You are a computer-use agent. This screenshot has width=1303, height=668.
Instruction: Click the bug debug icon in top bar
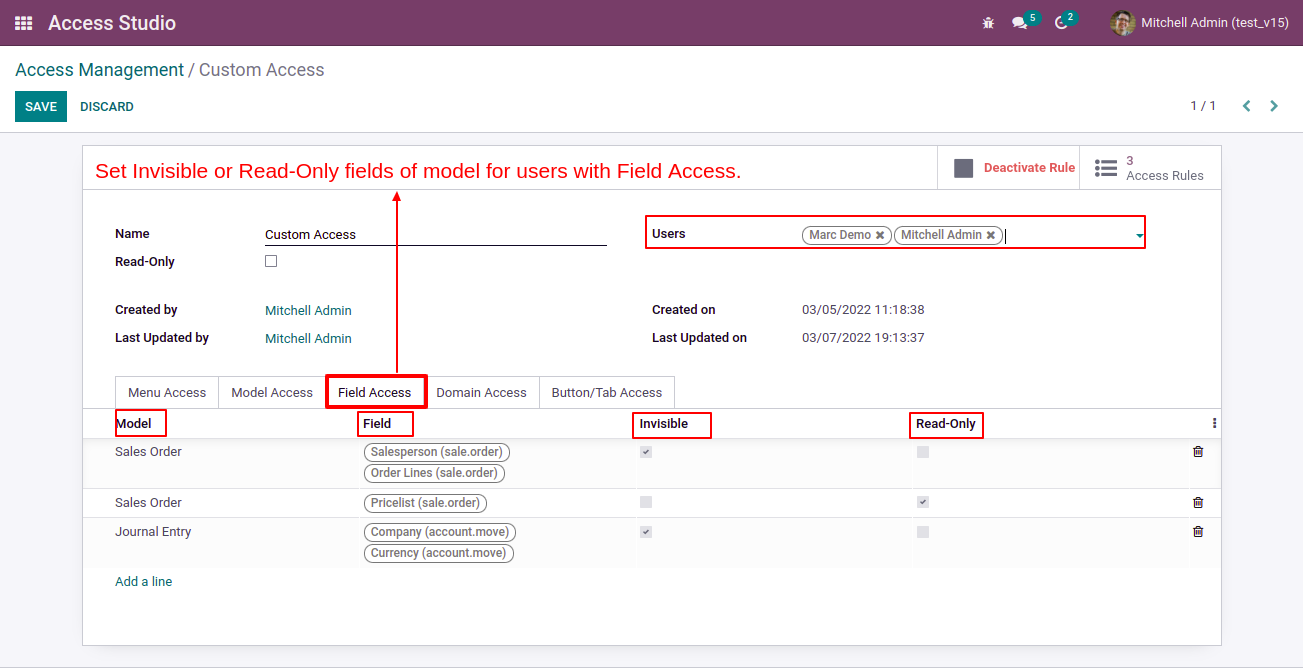click(988, 23)
